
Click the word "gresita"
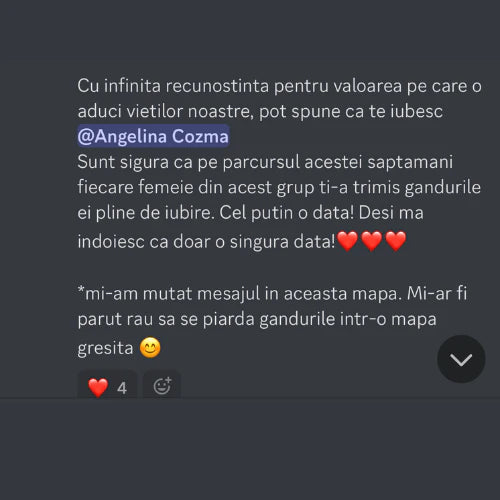pyautogui.click(x=105, y=349)
